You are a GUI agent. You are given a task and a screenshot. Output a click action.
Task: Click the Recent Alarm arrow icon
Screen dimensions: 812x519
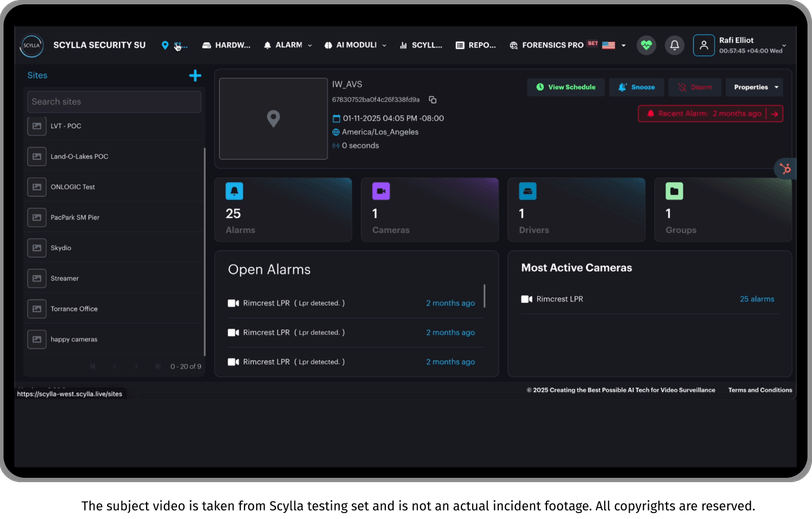coord(774,114)
